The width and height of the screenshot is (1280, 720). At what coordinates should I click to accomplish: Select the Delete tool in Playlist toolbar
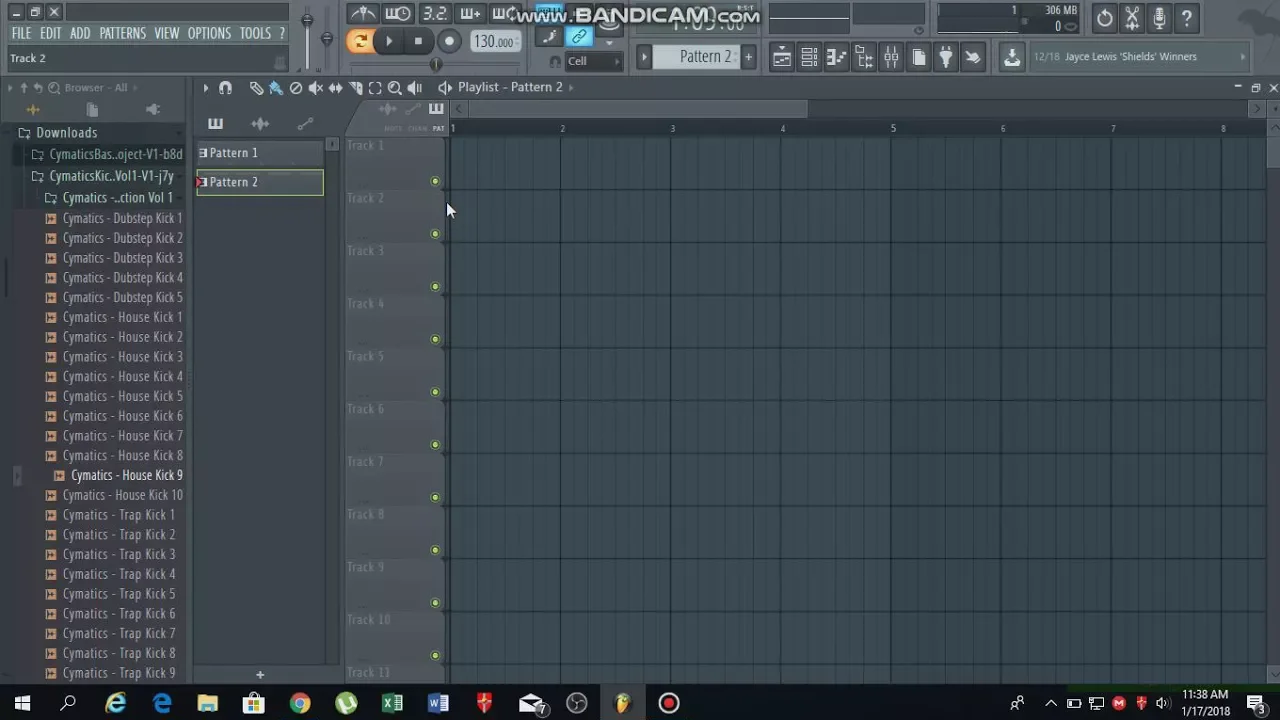[x=296, y=88]
